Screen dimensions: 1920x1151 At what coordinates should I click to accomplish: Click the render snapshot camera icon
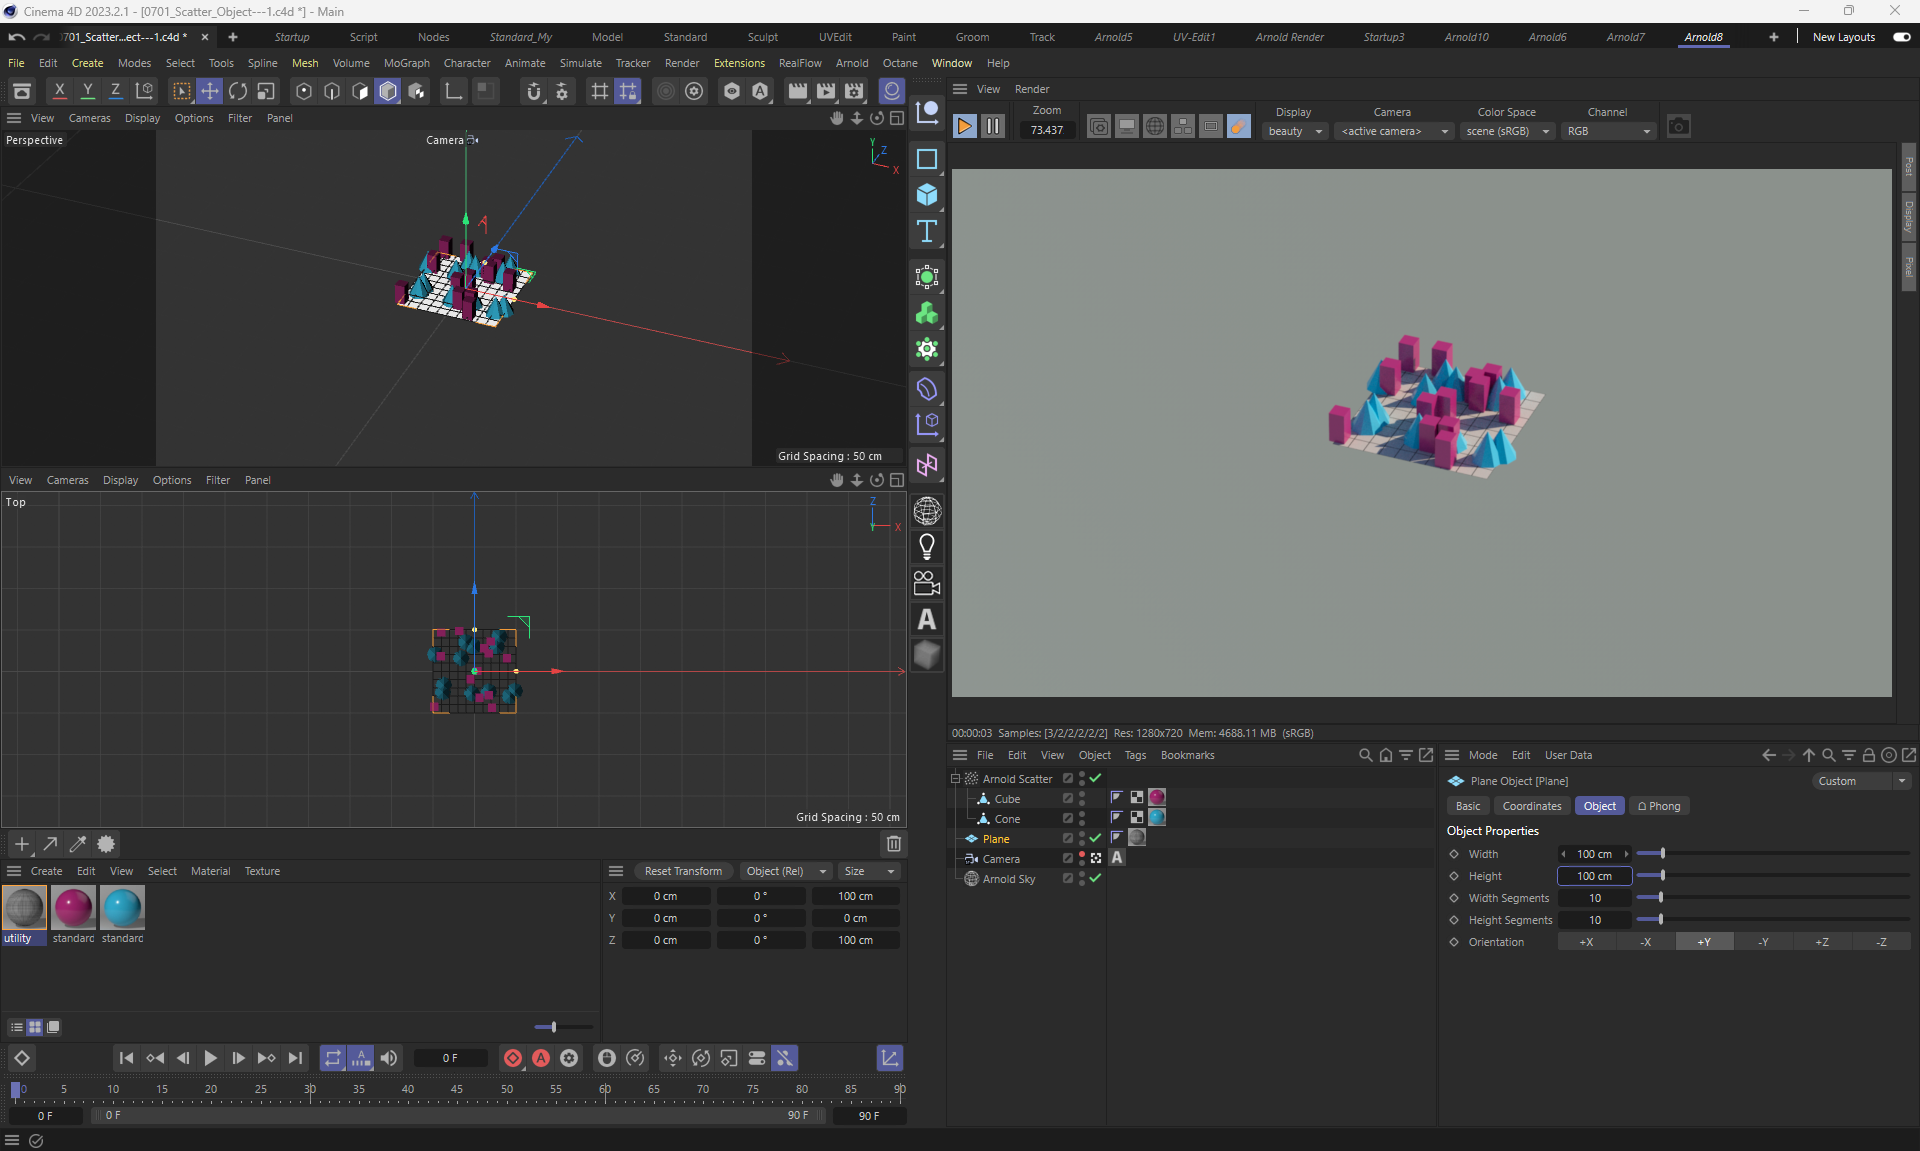[x=1678, y=126]
